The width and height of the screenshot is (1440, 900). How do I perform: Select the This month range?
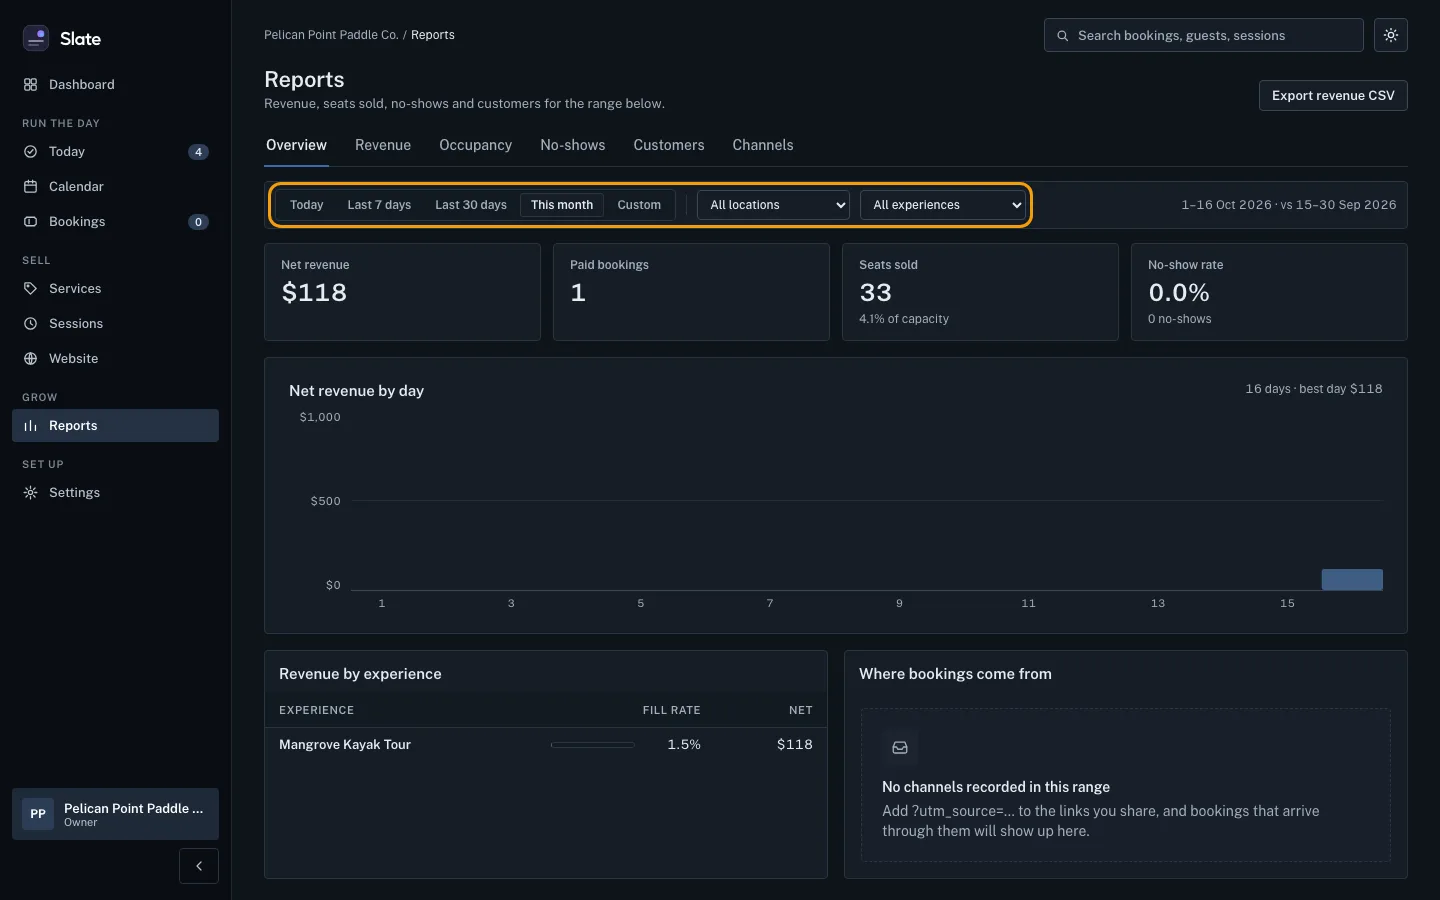click(x=562, y=205)
